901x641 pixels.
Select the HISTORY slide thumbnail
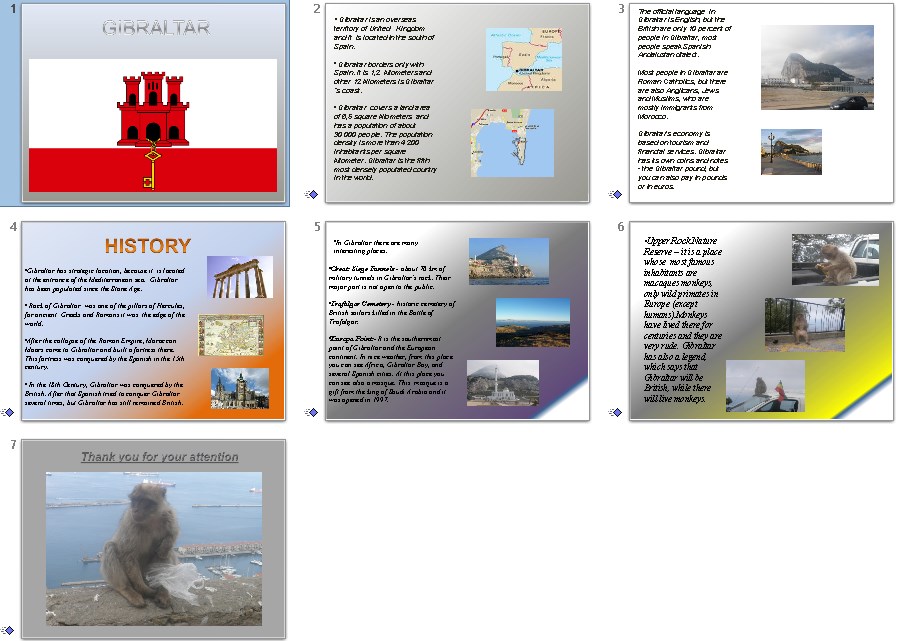pos(153,320)
